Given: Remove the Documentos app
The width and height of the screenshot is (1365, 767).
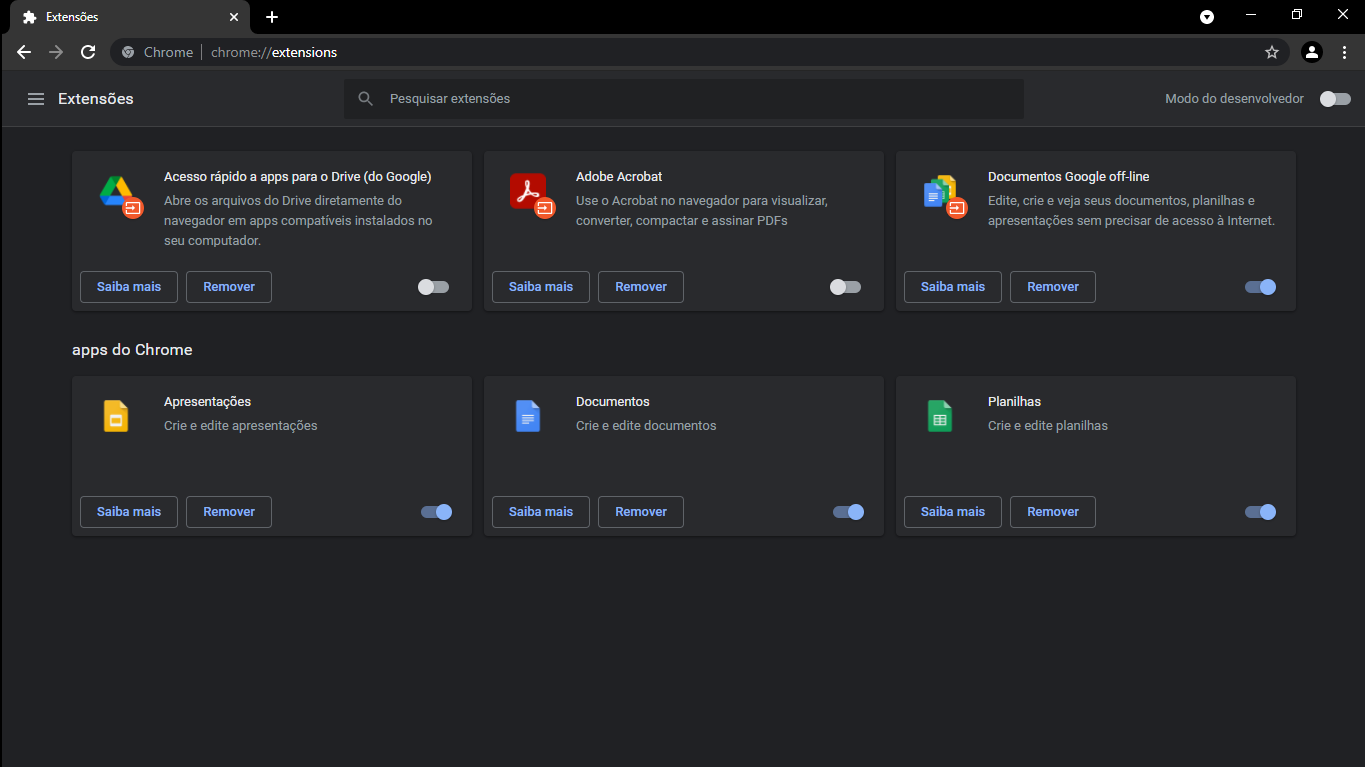Looking at the screenshot, I should pos(641,512).
